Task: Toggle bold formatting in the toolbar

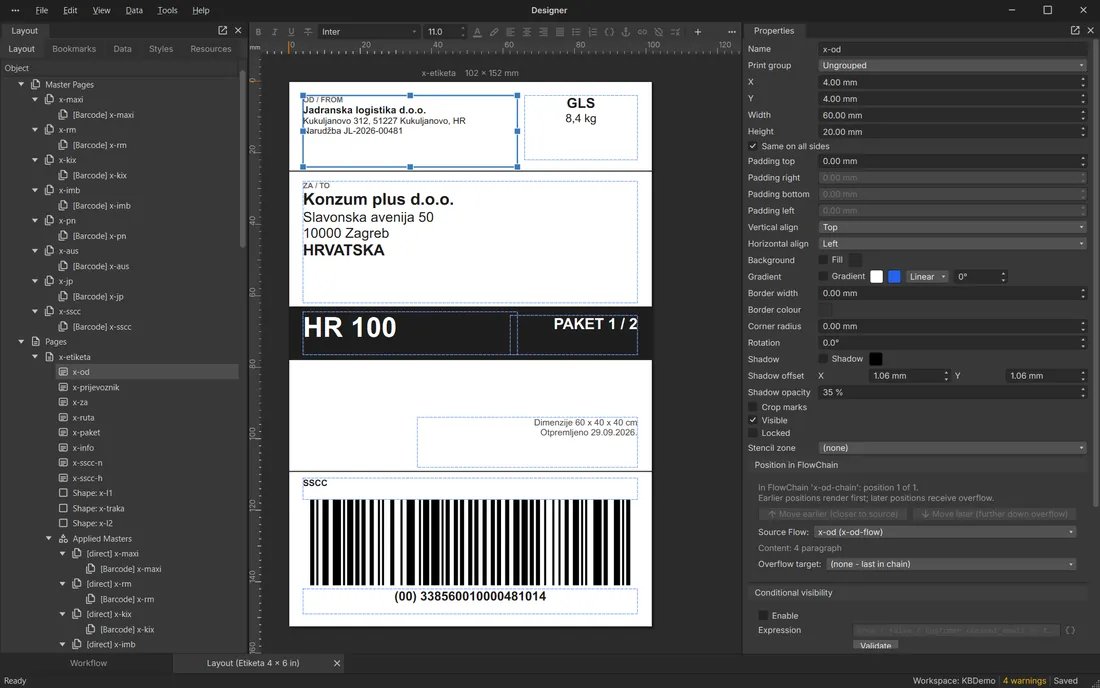Action: point(258,32)
